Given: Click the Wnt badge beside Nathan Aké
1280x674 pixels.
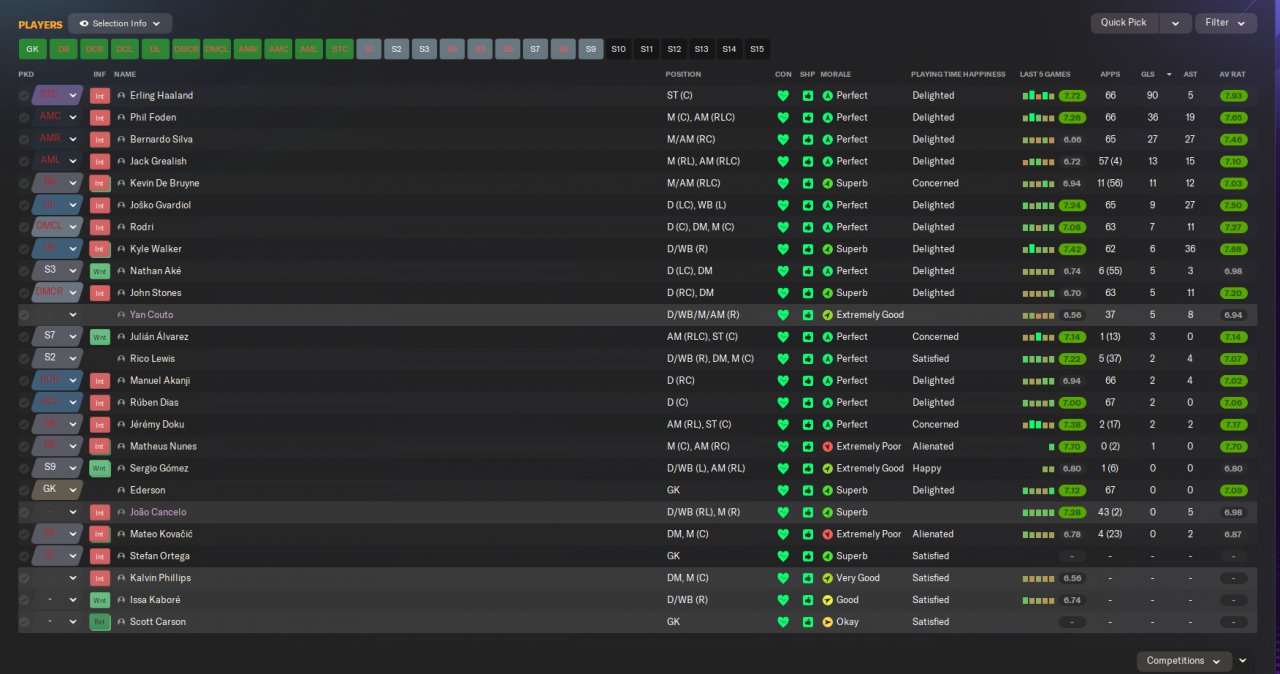Looking at the screenshot, I should 100,271.
